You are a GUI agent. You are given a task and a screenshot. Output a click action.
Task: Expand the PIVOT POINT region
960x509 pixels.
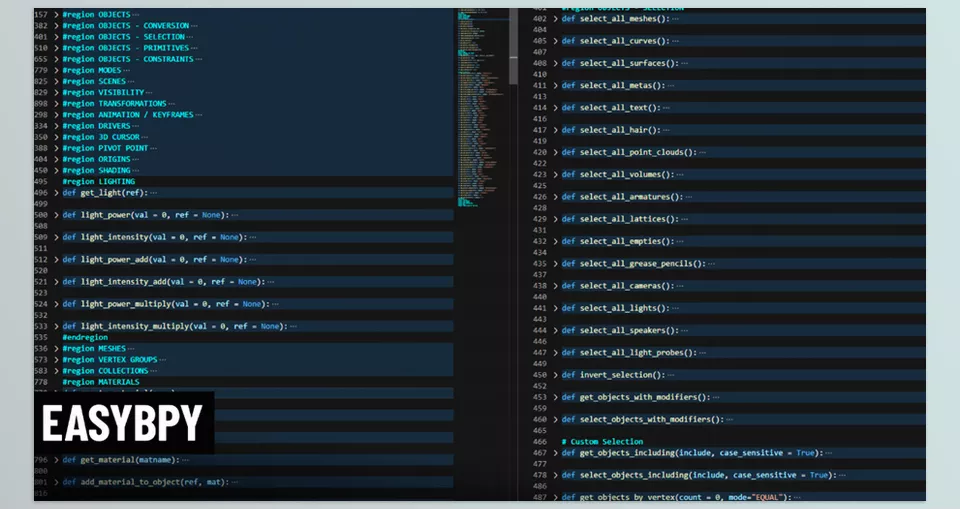[56, 148]
